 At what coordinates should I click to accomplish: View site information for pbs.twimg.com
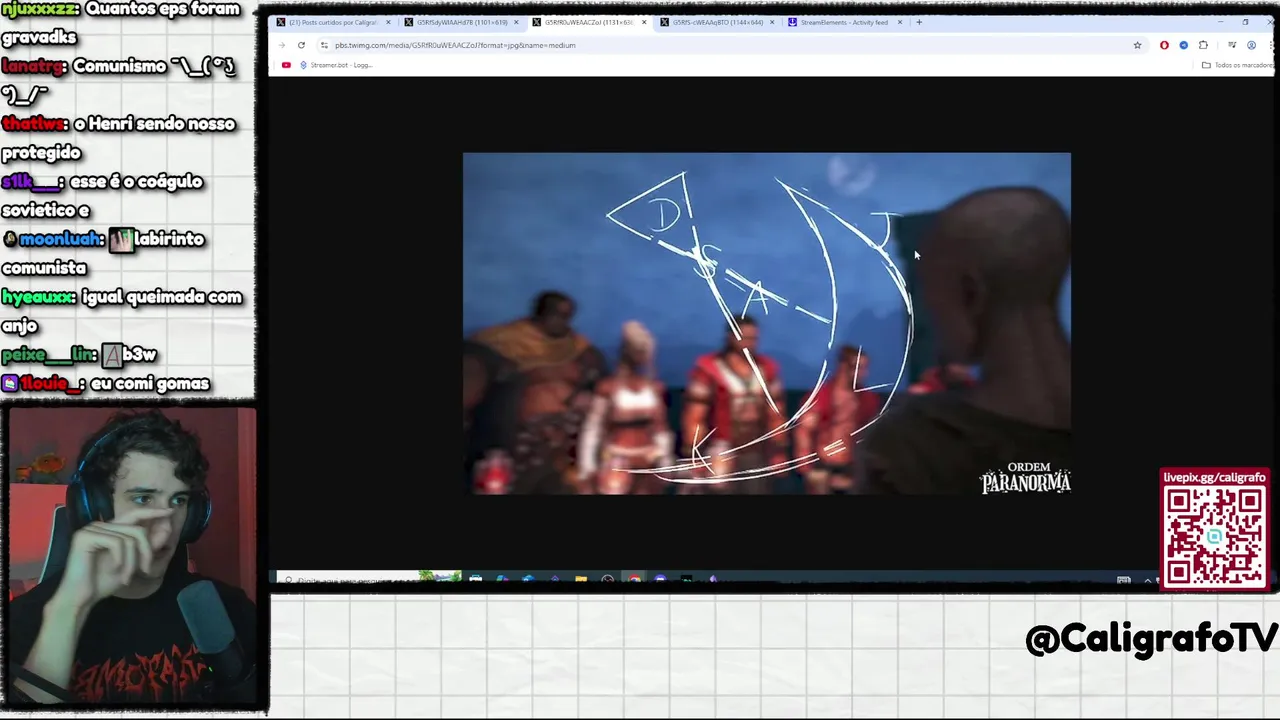coord(324,45)
